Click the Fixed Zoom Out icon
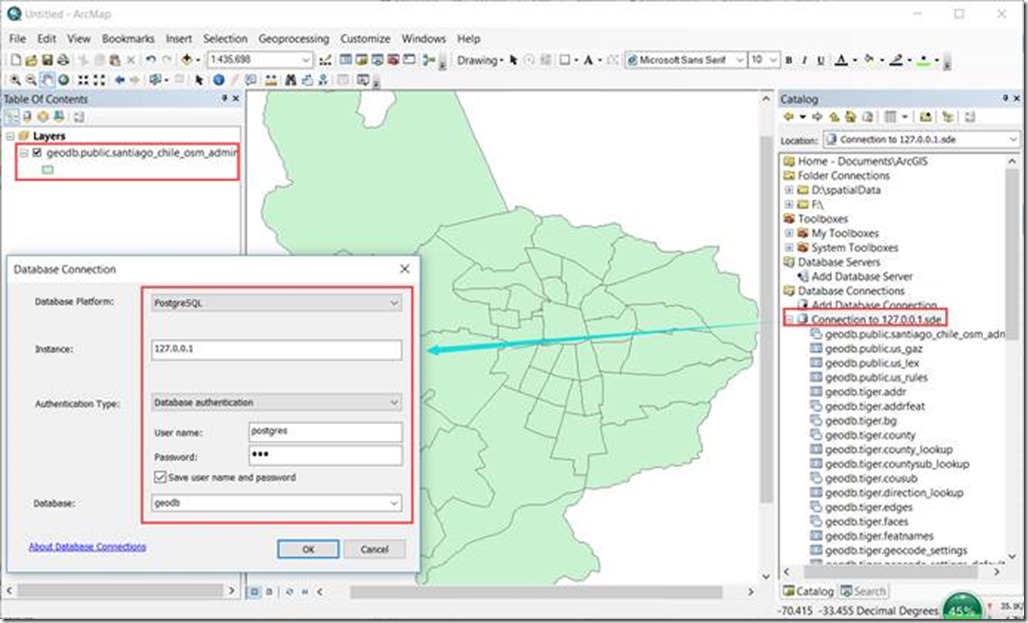The width and height of the screenshot is (1028, 623). point(99,80)
